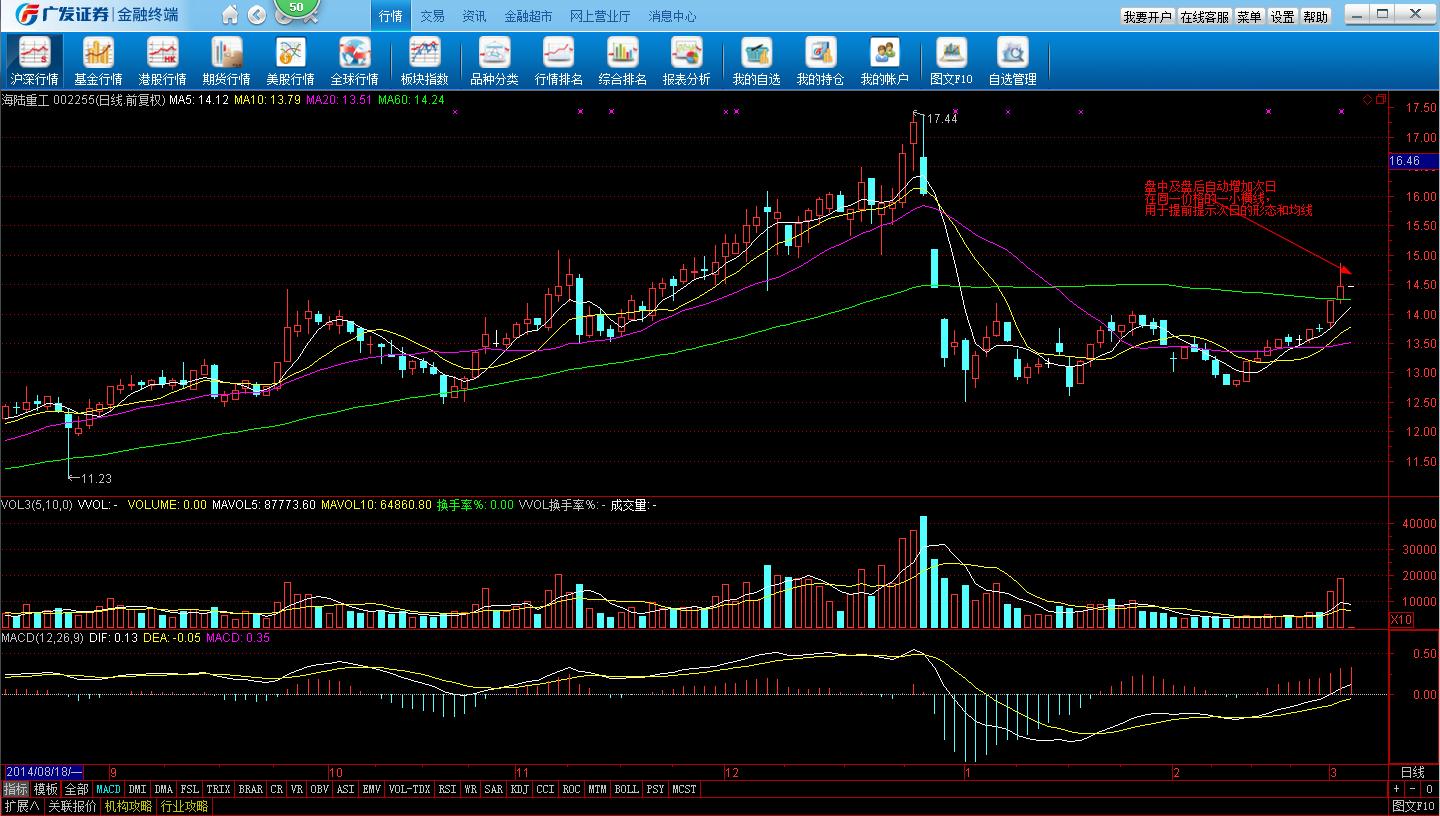This screenshot has height=816, width=1440.
Task: Select the 板块指数 sector index icon
Action: tap(424, 61)
